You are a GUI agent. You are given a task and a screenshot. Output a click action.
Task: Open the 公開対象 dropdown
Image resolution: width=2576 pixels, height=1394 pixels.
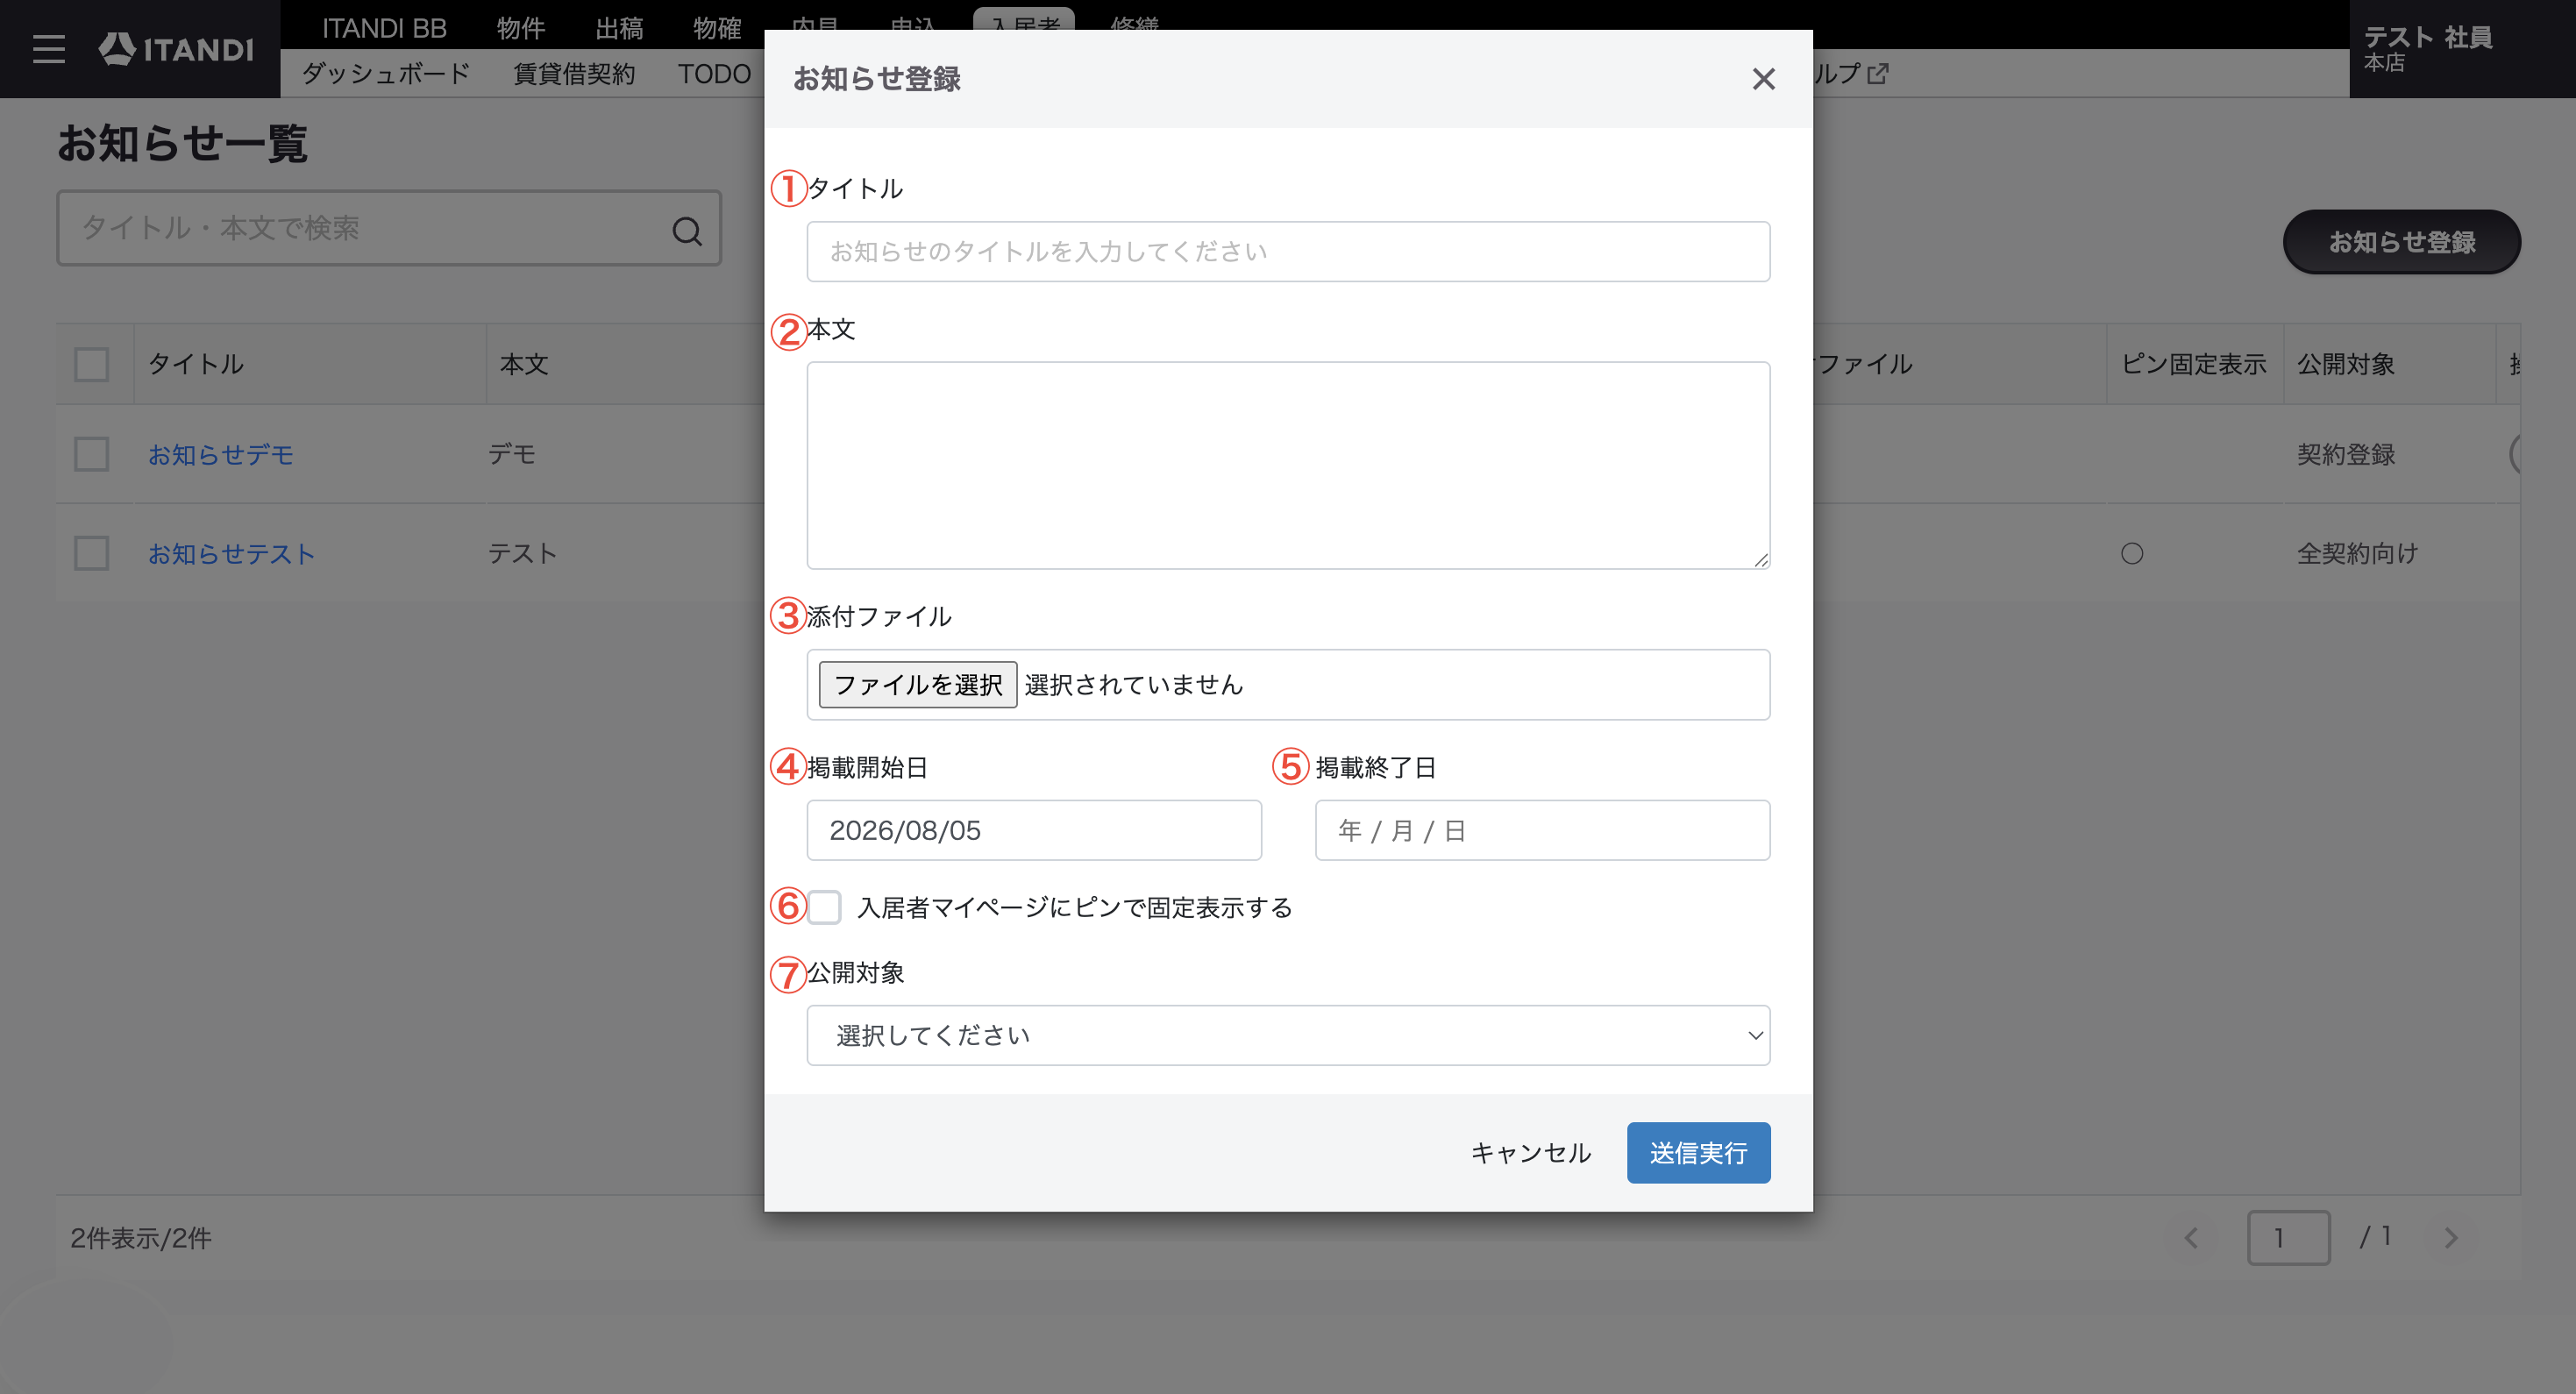tap(1288, 1035)
